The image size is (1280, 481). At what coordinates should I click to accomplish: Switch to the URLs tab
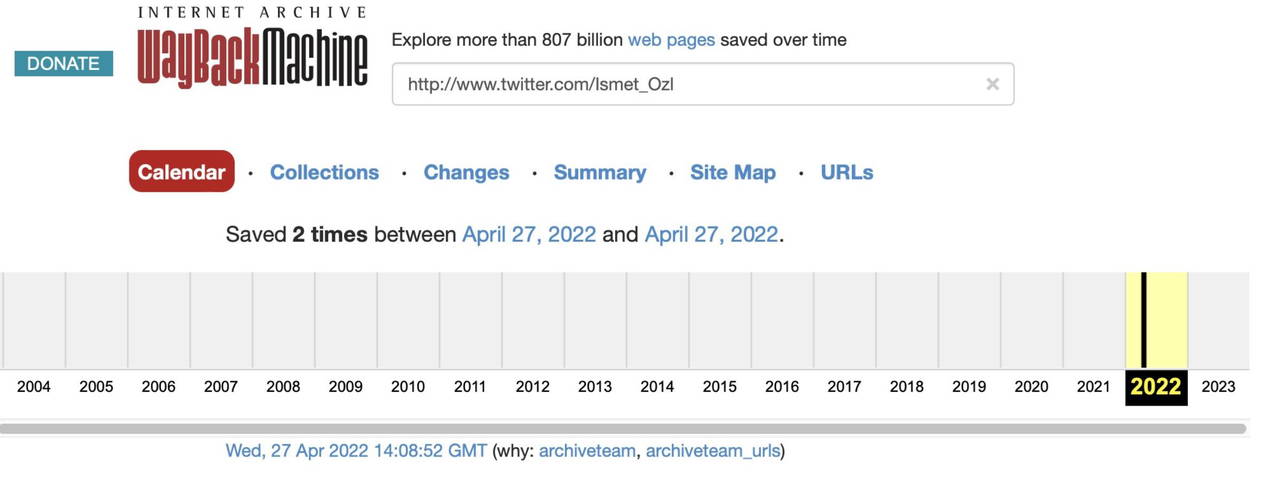(846, 172)
